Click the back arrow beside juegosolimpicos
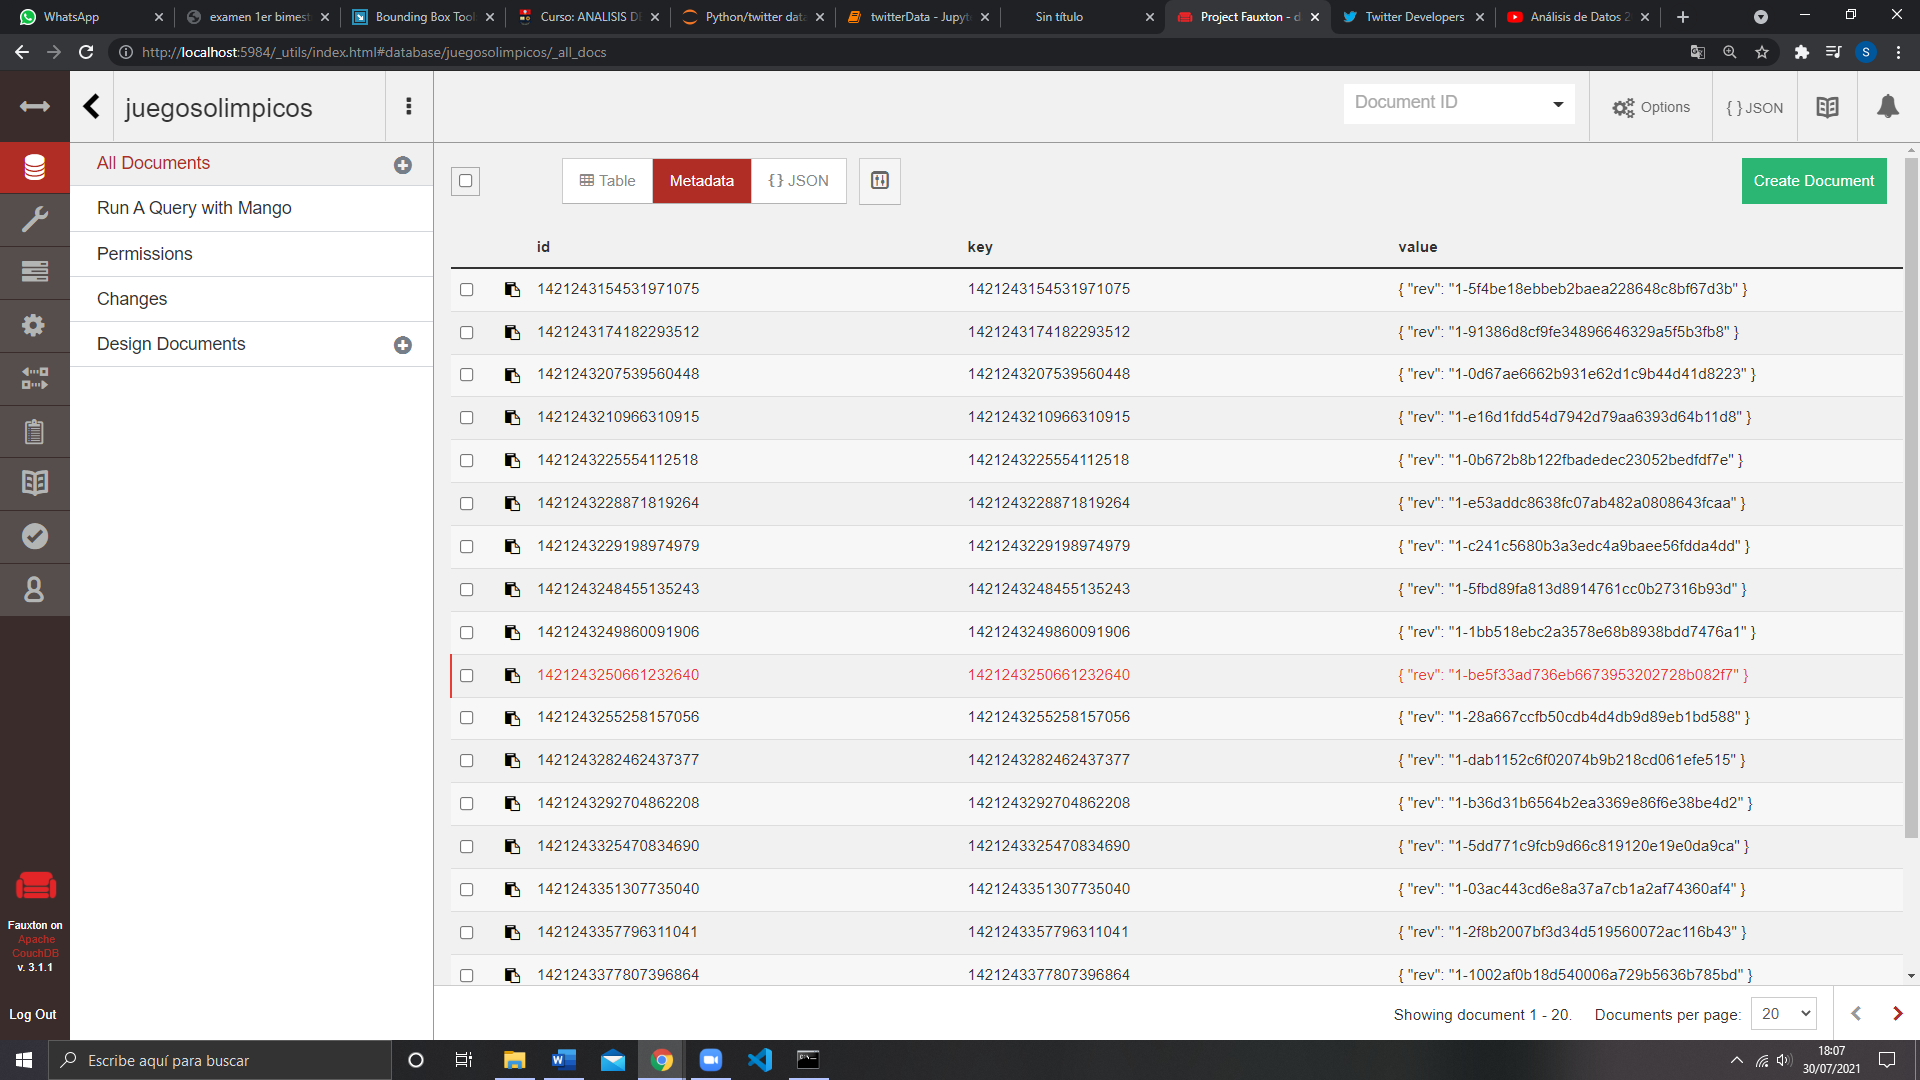This screenshot has width=1920, height=1080. pos(92,107)
